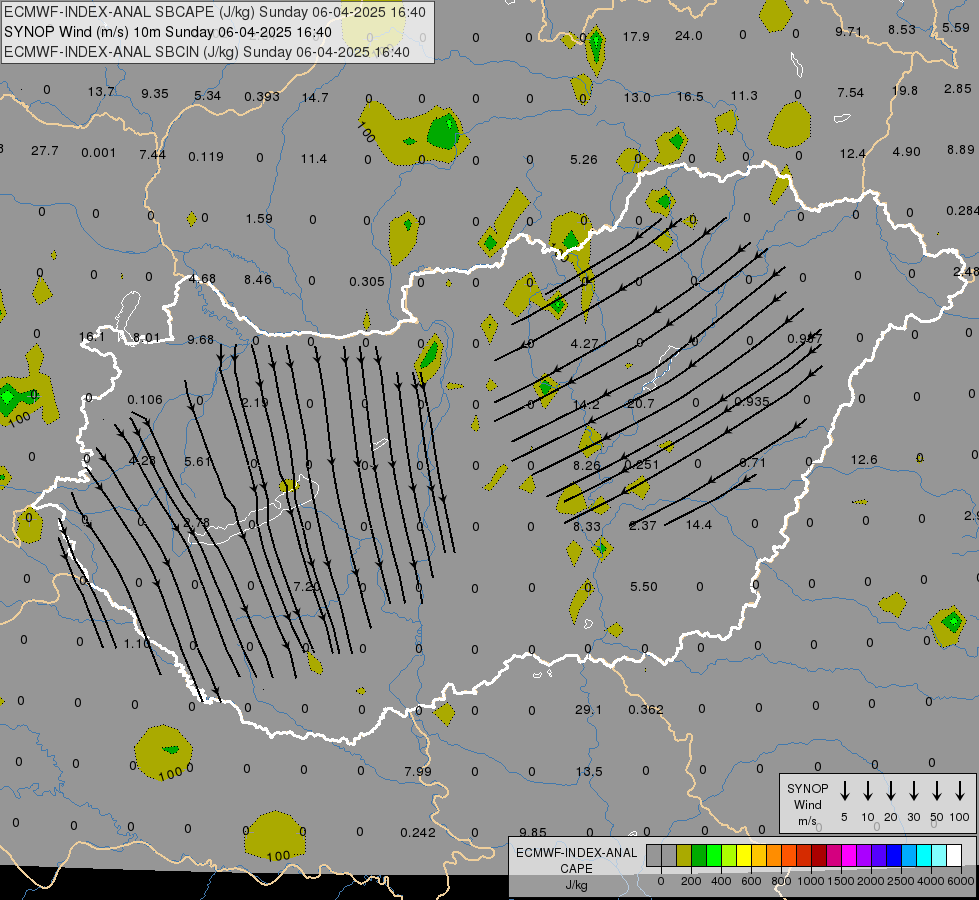Screen dimensions: 979x900
Task: Select the grid value 0.362
Action: 646,710
